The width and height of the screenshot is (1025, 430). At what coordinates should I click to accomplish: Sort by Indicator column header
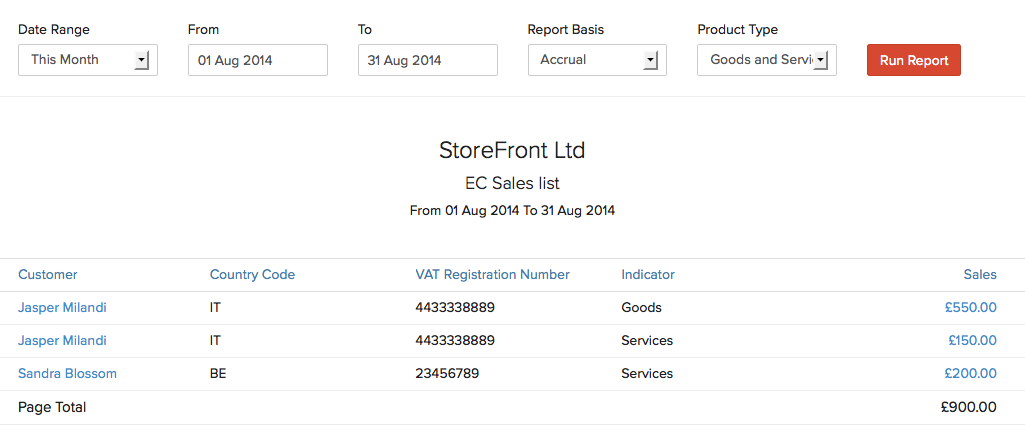coord(647,275)
